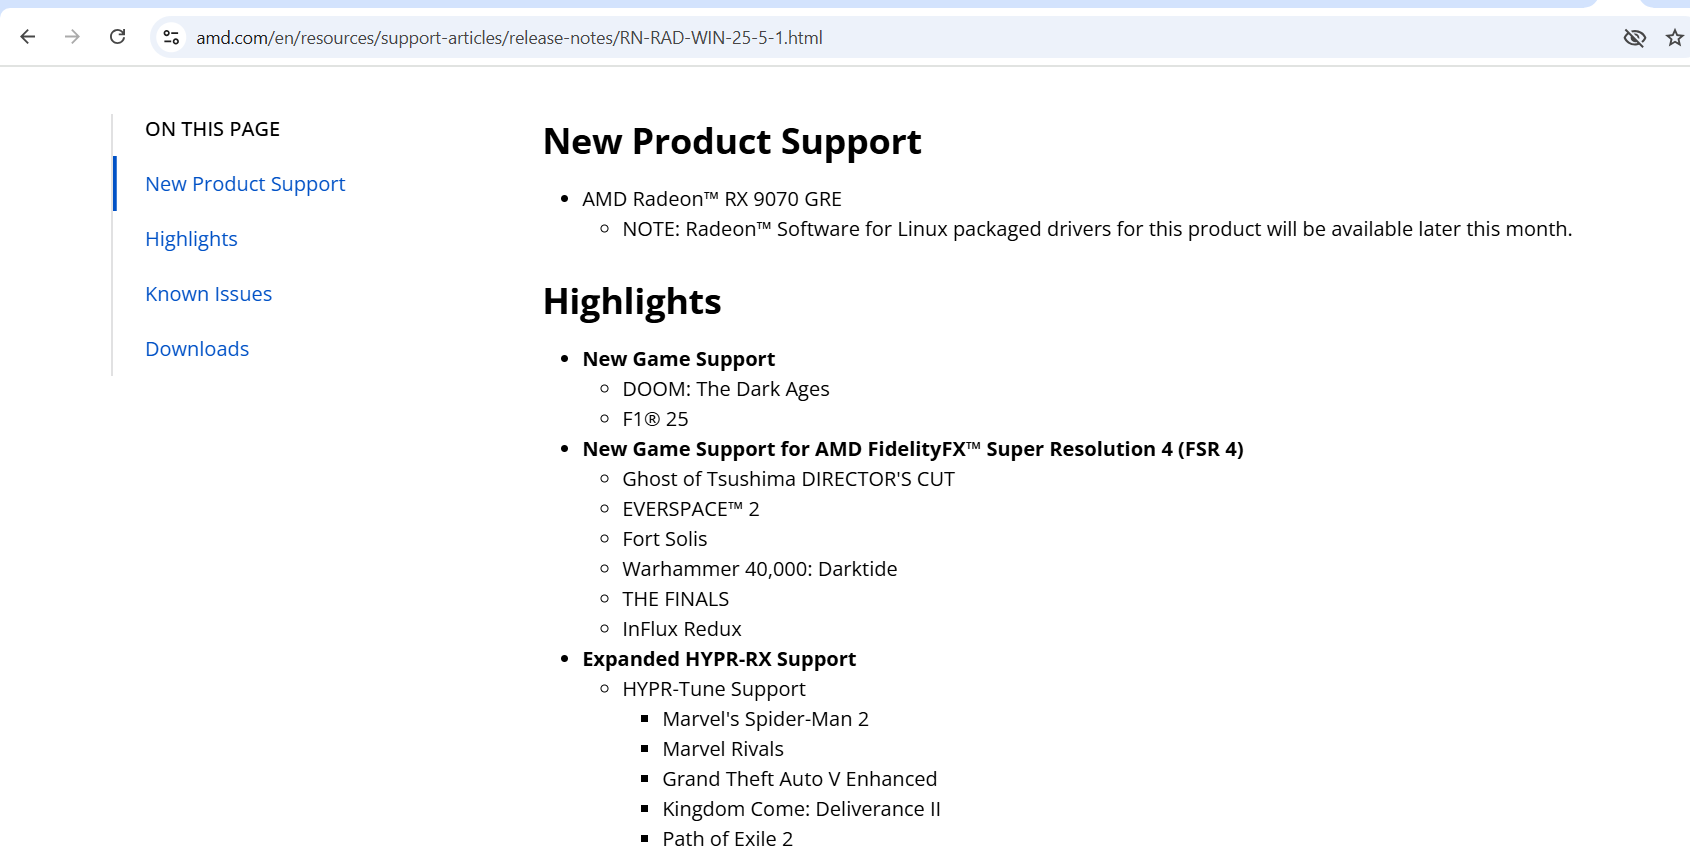The image size is (1690, 858).
Task: Navigate to Downloads in the page menu
Action: pos(197,349)
